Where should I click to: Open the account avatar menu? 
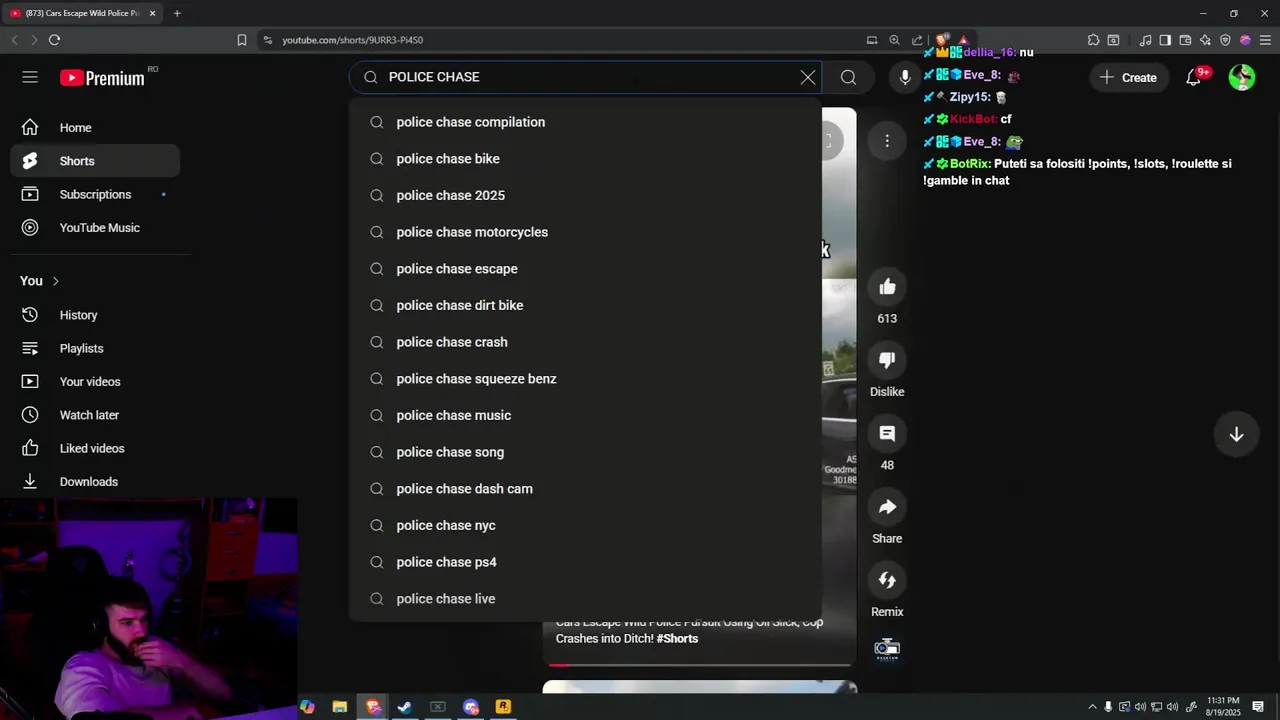1242,77
